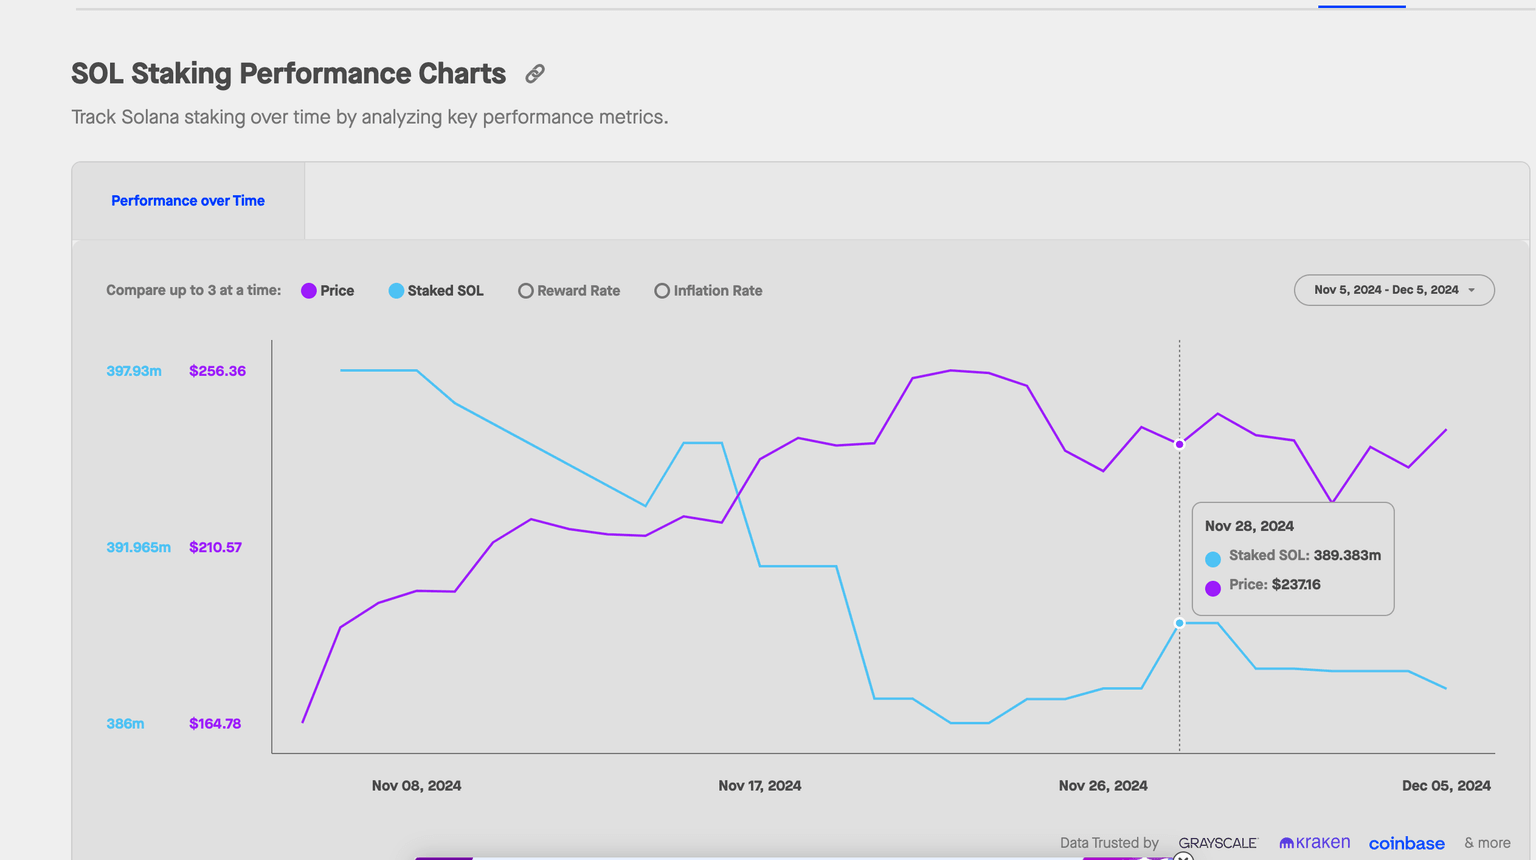The image size is (1536, 860).
Task: Open the Coinbase logo link
Action: click(1406, 843)
